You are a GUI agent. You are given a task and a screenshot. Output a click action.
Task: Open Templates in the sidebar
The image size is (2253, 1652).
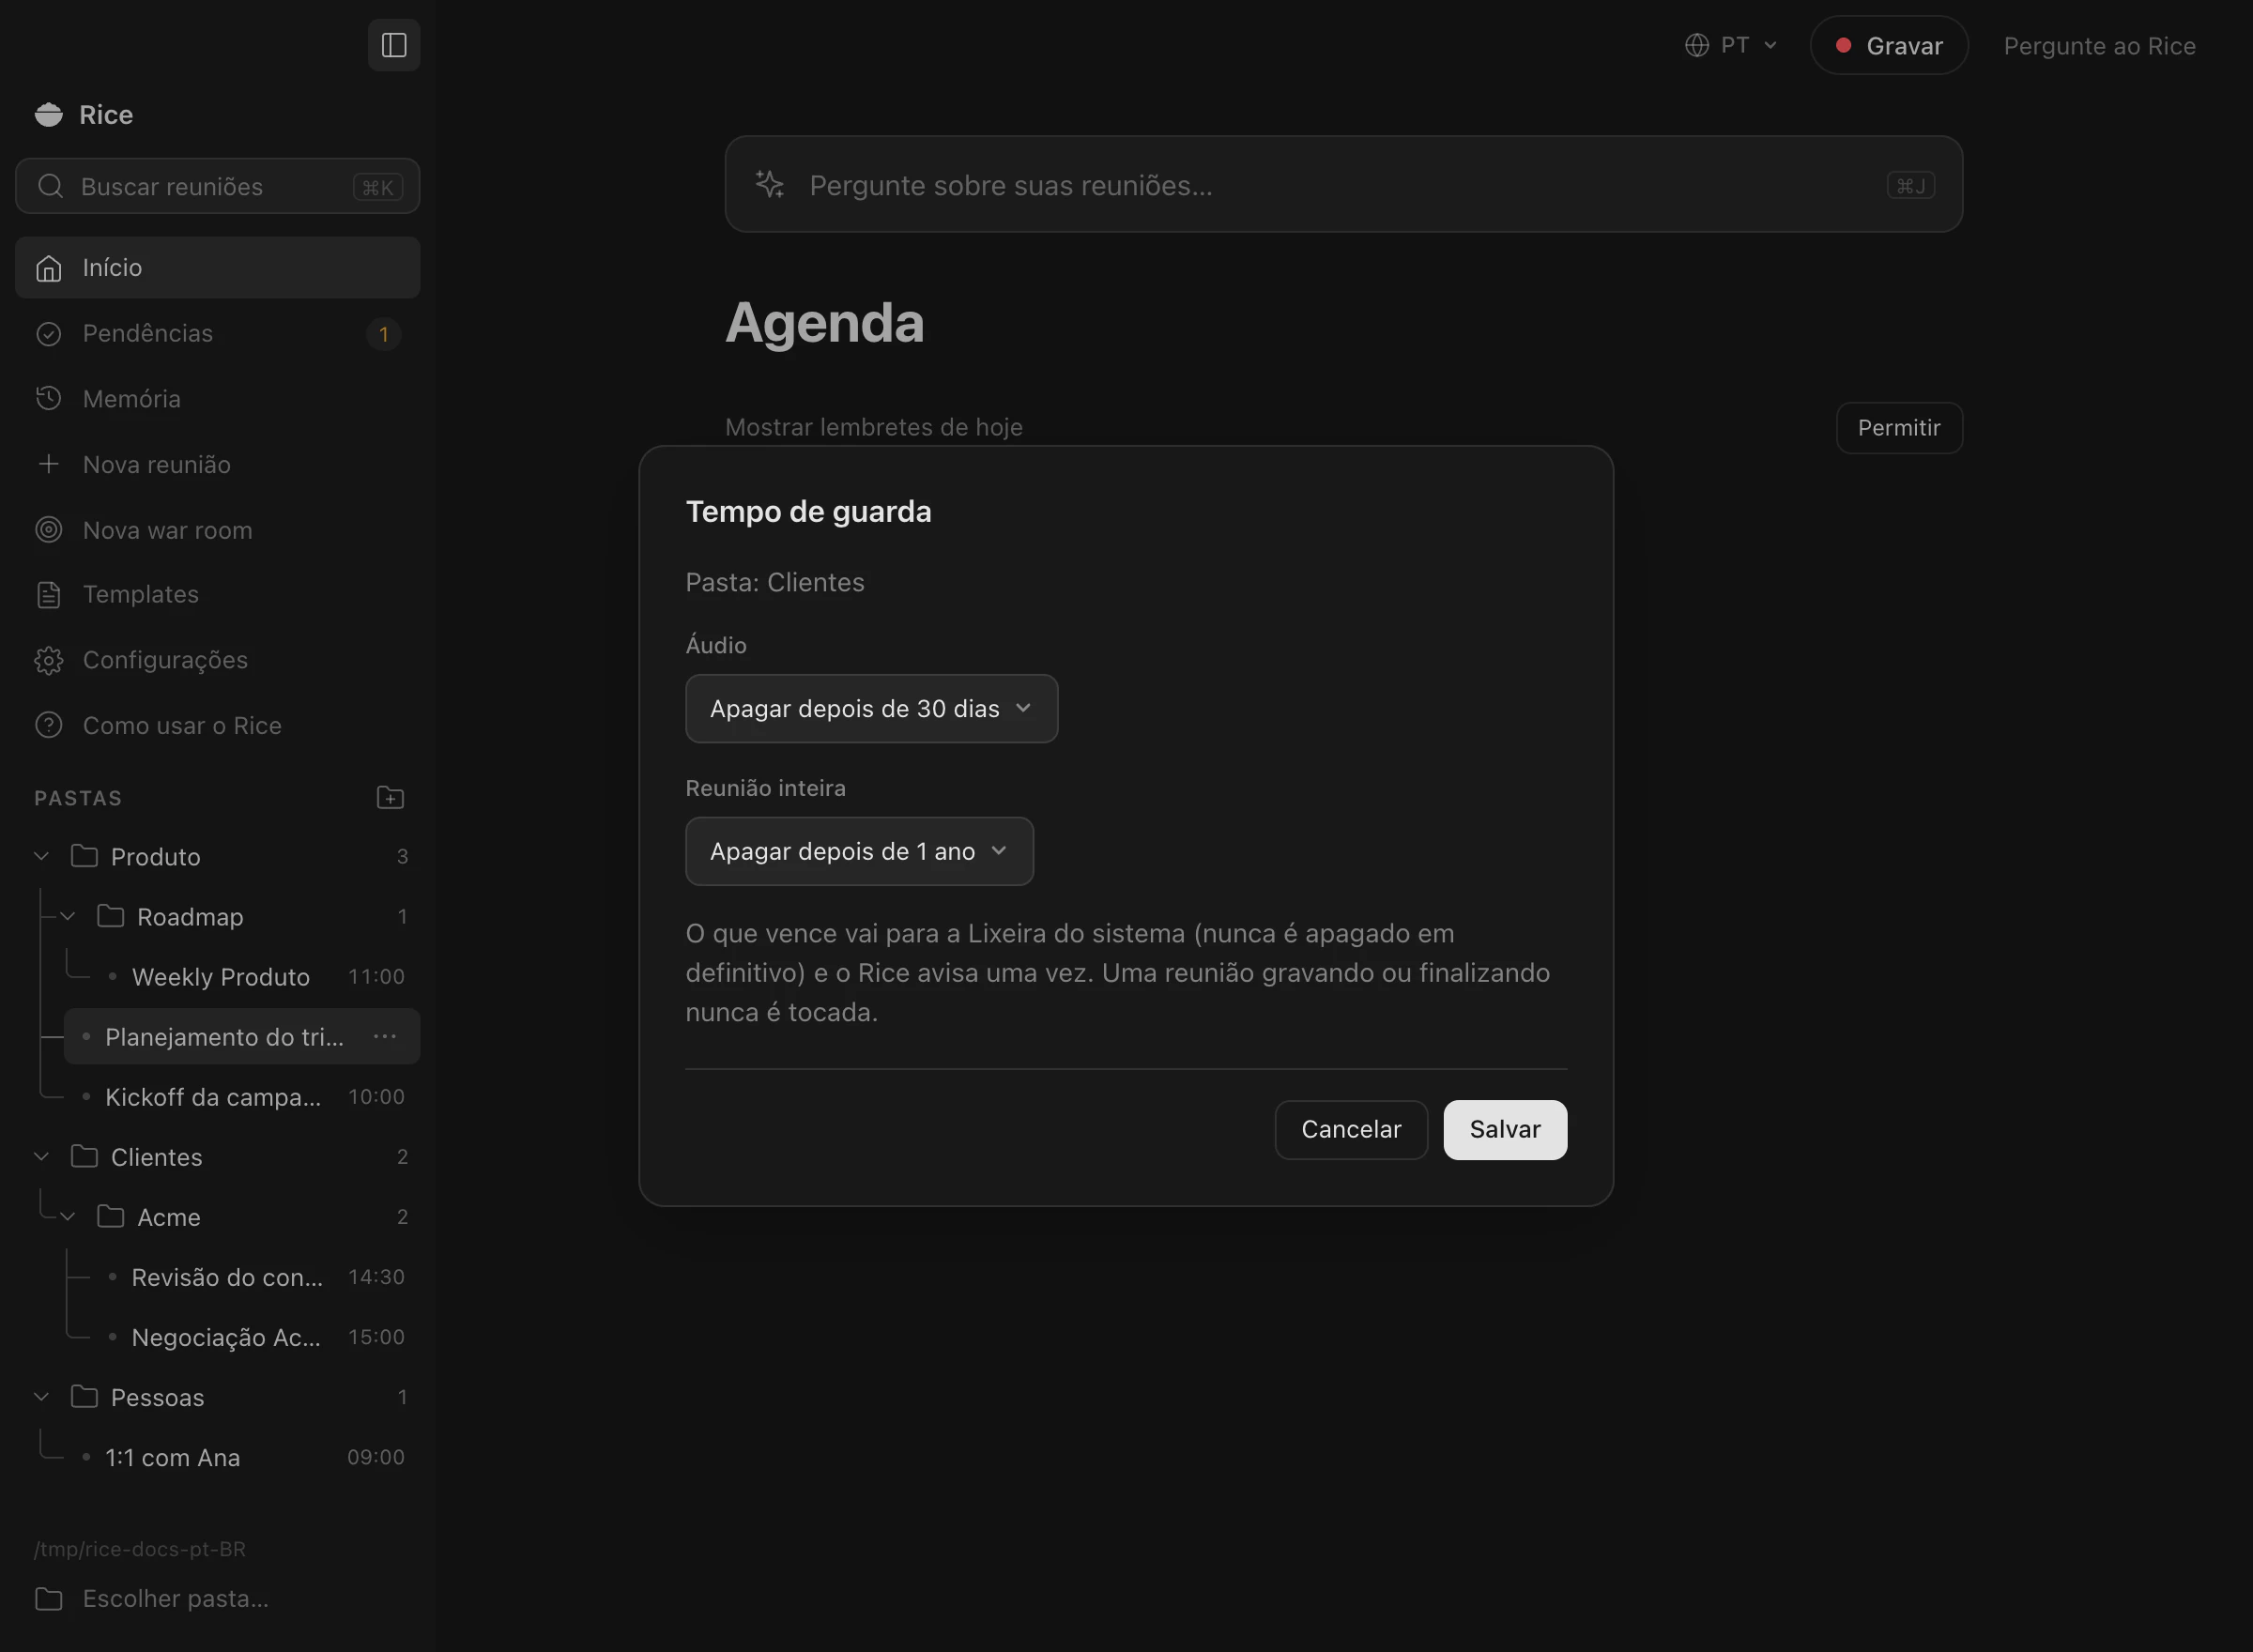[x=218, y=595]
